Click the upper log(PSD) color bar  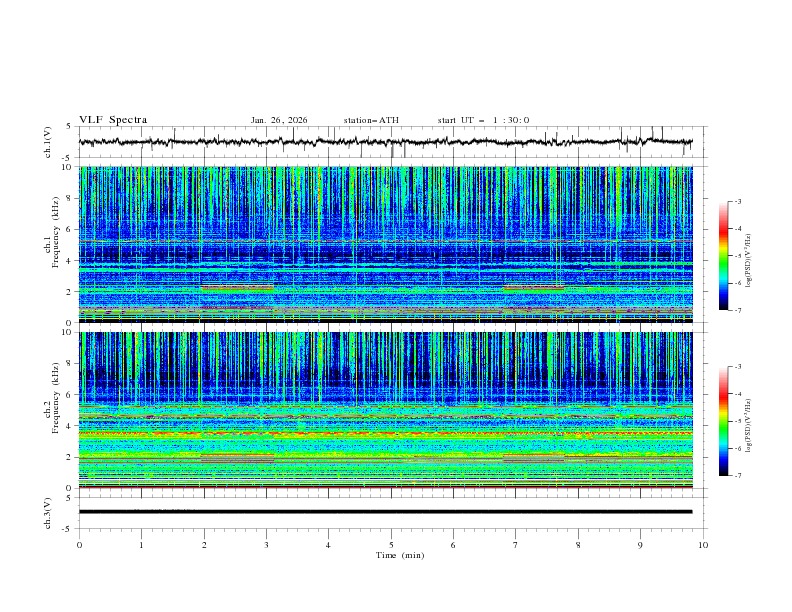pyautogui.click(x=724, y=256)
